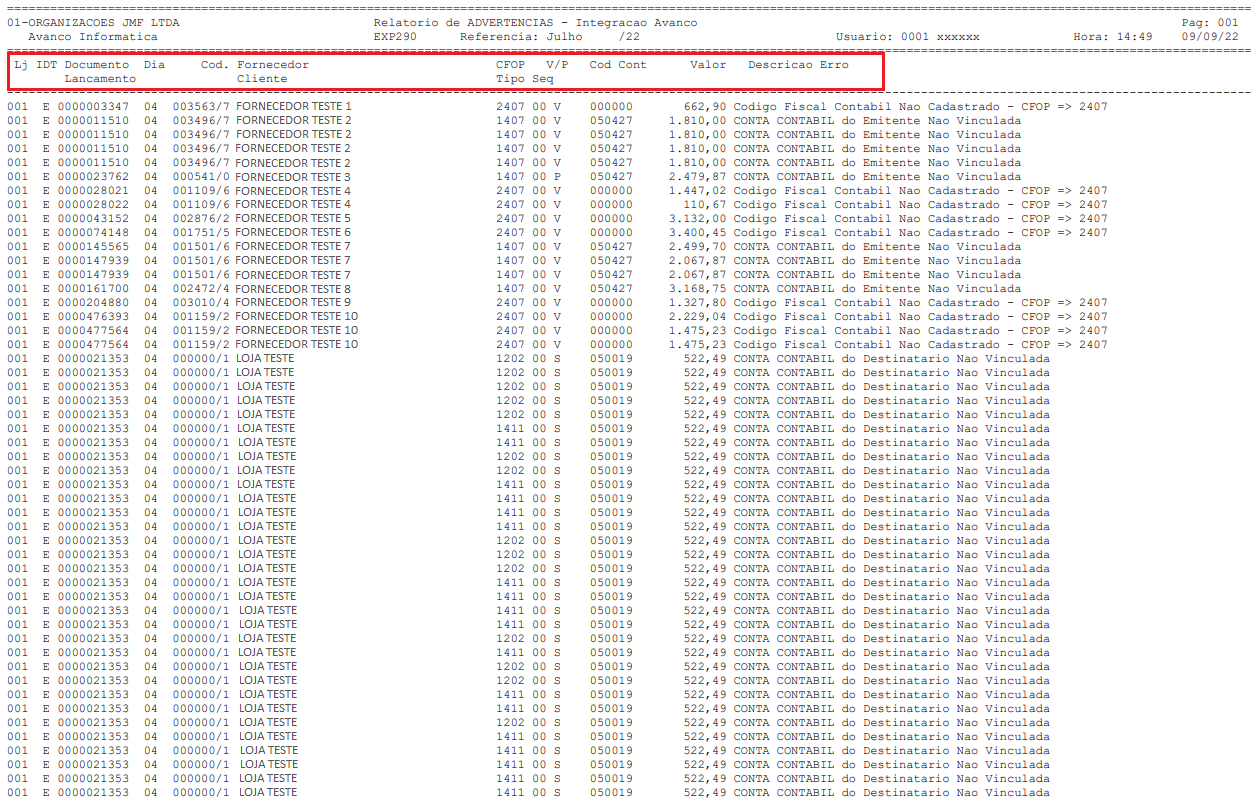This screenshot has width=1251, height=811.
Task: Select document number 0000204880
Action: 93,303
